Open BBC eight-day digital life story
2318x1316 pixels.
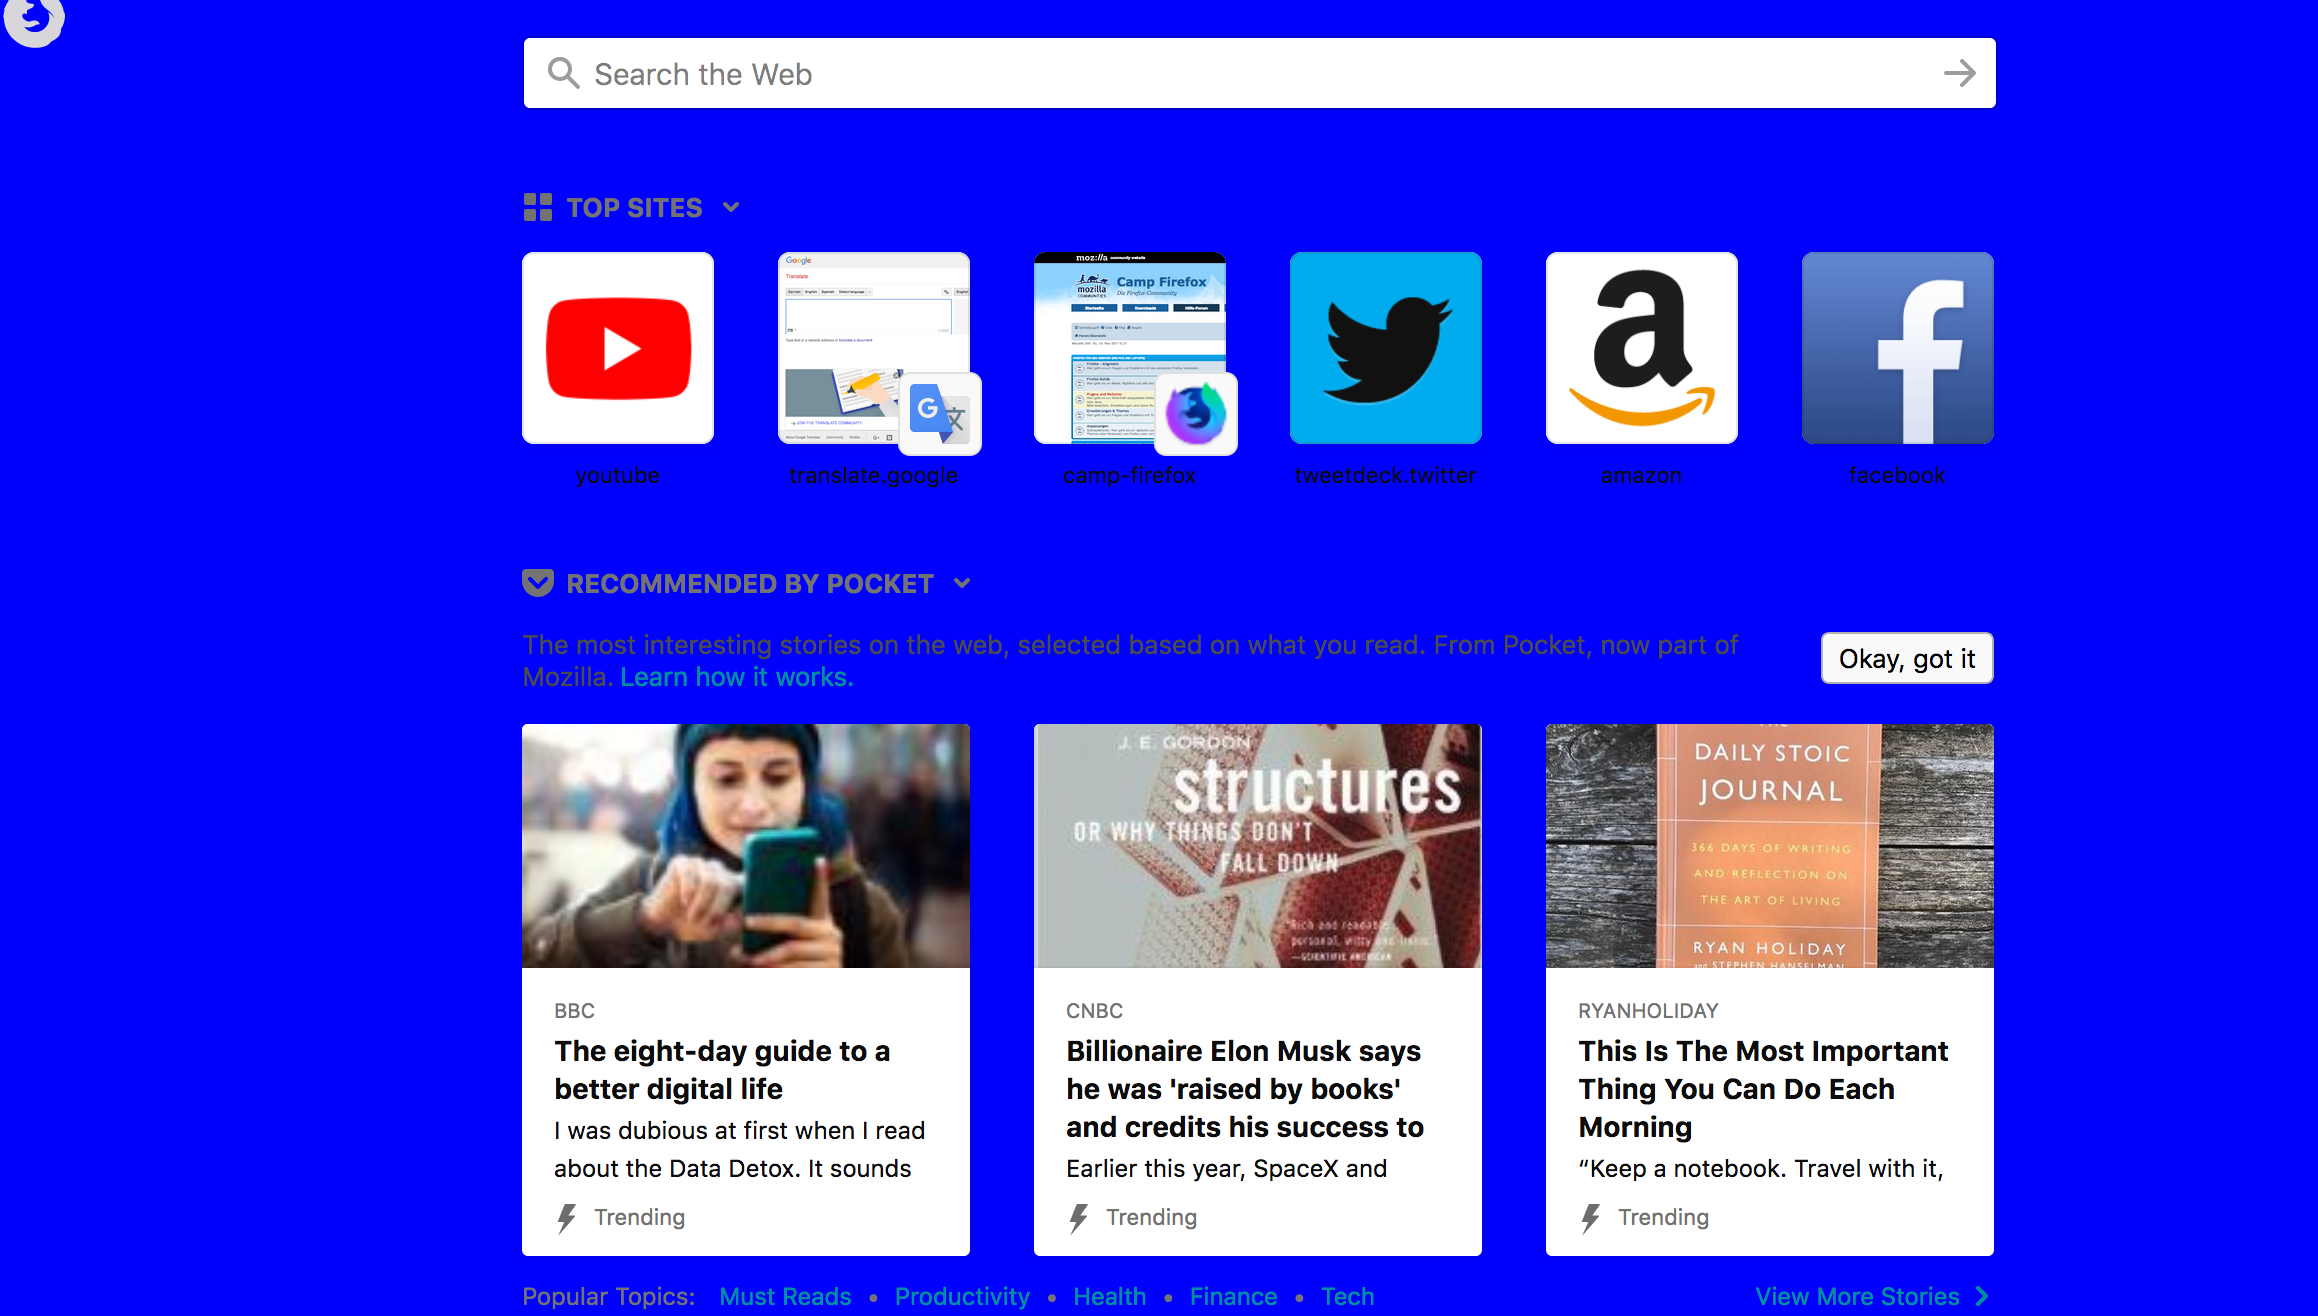click(x=721, y=1069)
